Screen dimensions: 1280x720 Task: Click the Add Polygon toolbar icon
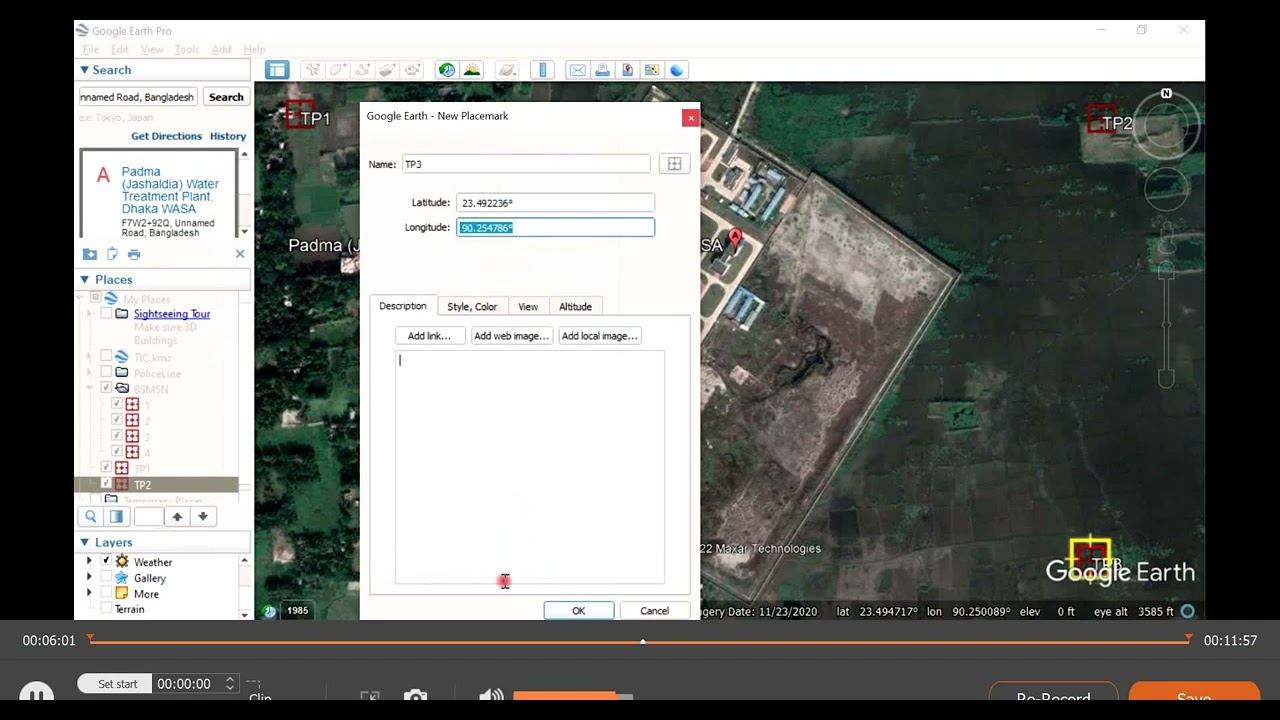pos(337,70)
